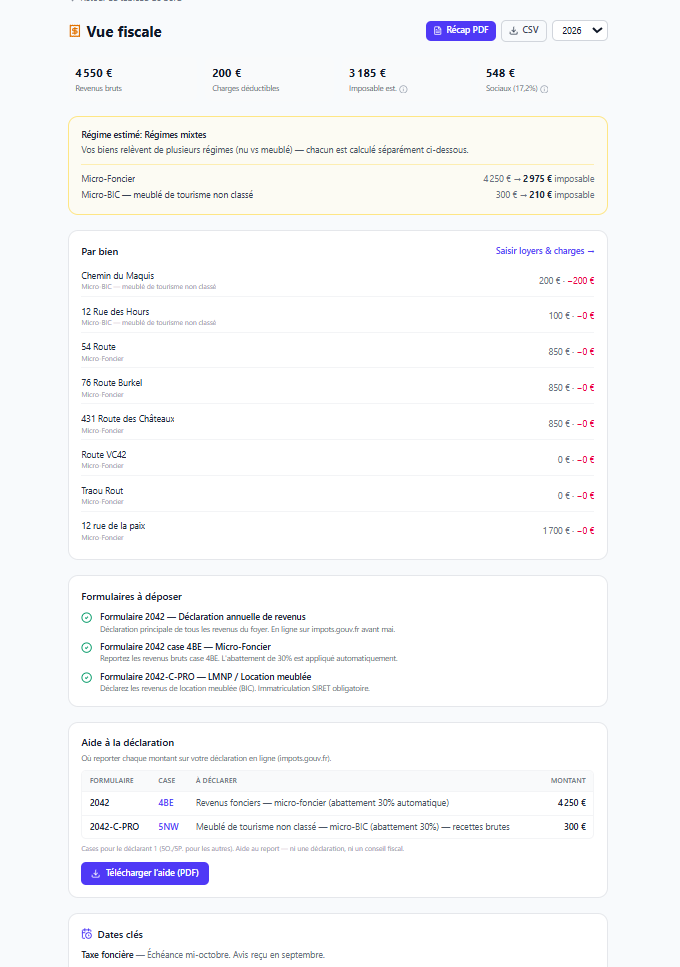
Task: Select the Chemin du Maquis property row
Action: [x=338, y=280]
